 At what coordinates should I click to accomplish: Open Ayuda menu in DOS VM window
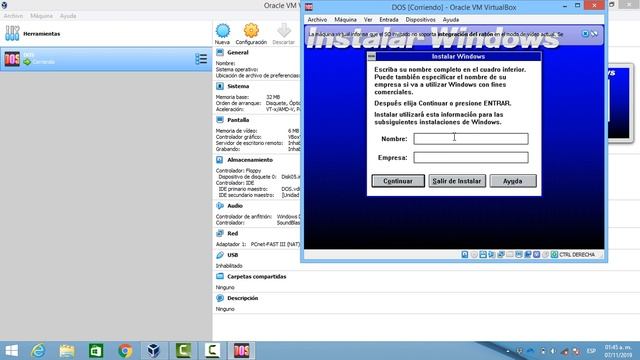click(x=451, y=20)
